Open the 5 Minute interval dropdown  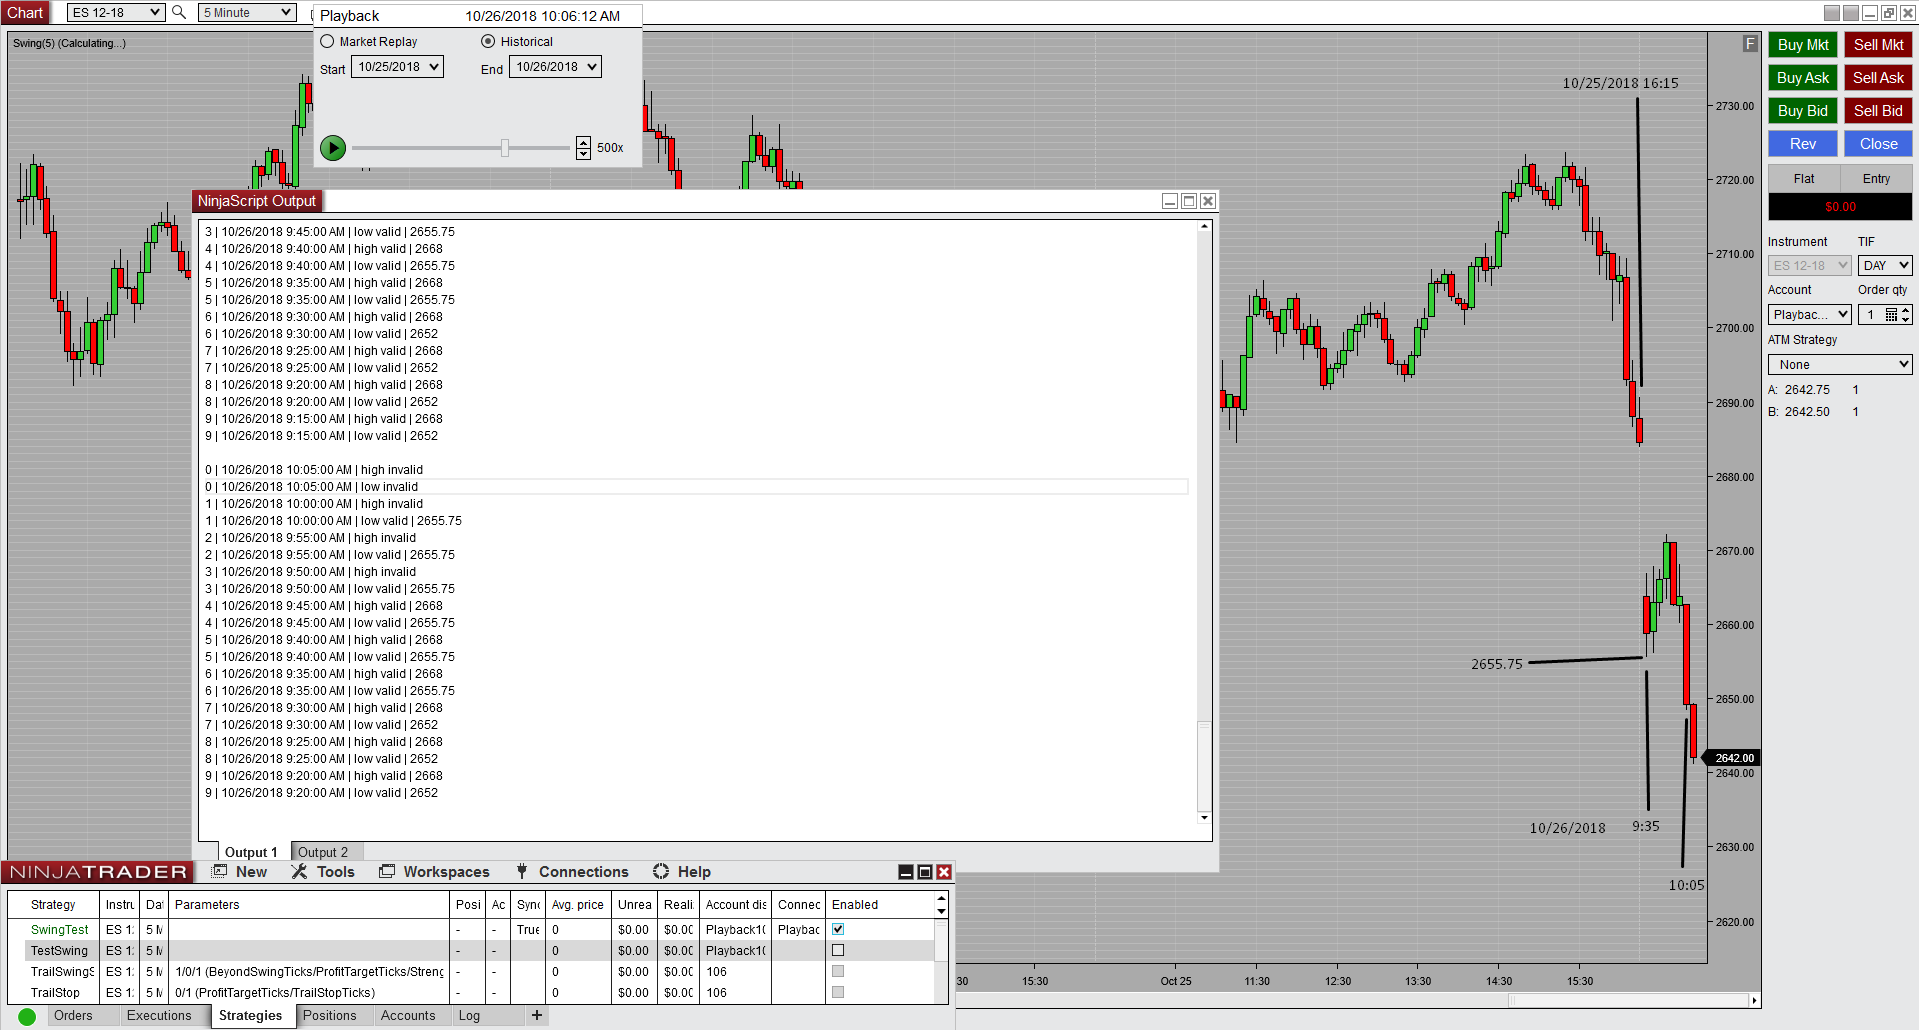click(247, 13)
